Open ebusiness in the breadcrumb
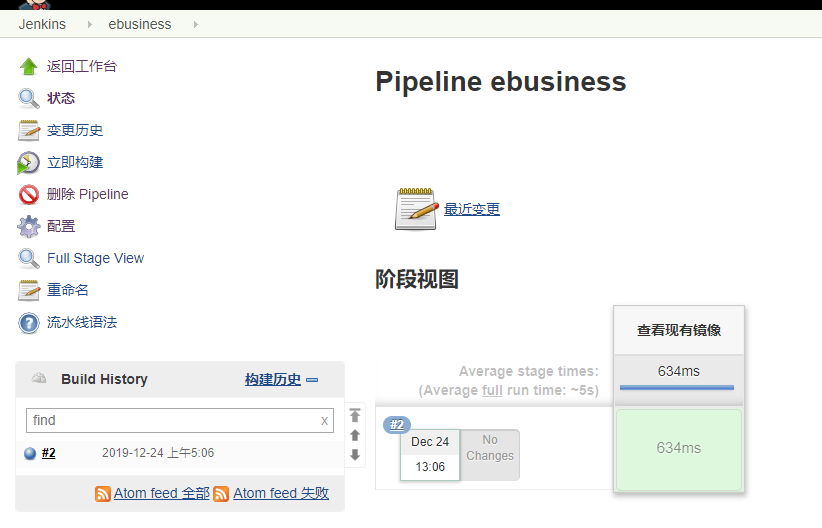 140,24
